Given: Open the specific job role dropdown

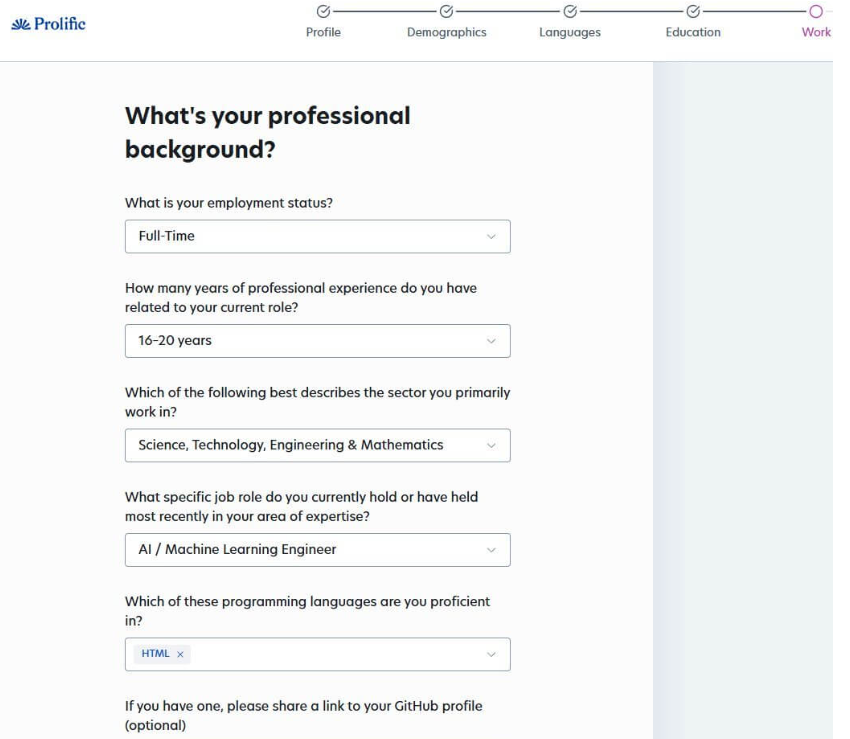Looking at the screenshot, I should pyautogui.click(x=318, y=550).
